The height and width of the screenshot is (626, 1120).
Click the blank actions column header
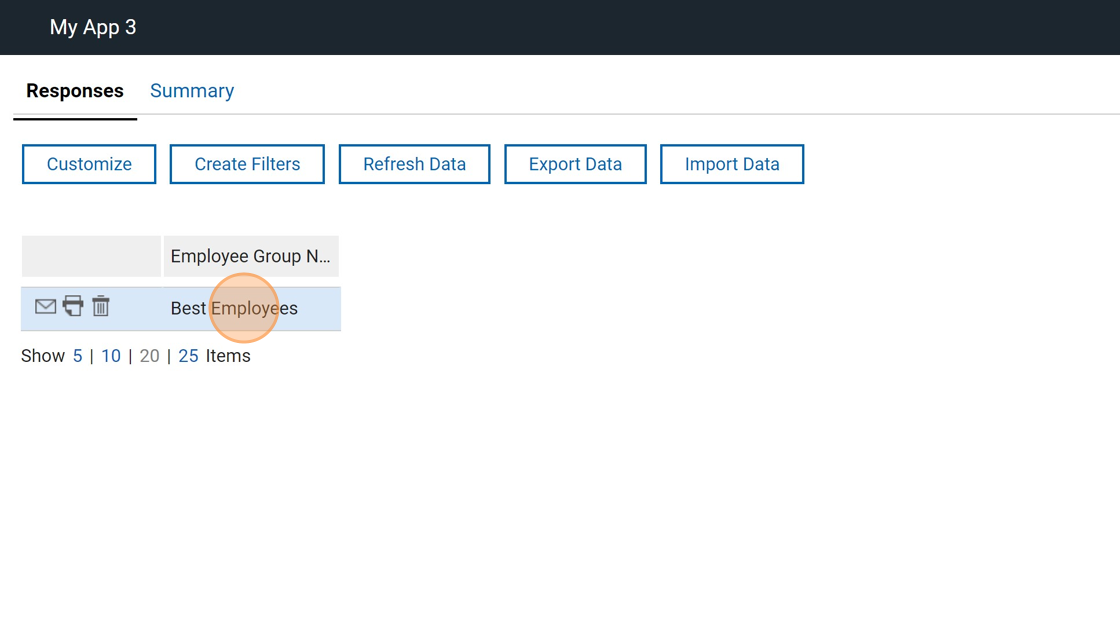point(91,256)
